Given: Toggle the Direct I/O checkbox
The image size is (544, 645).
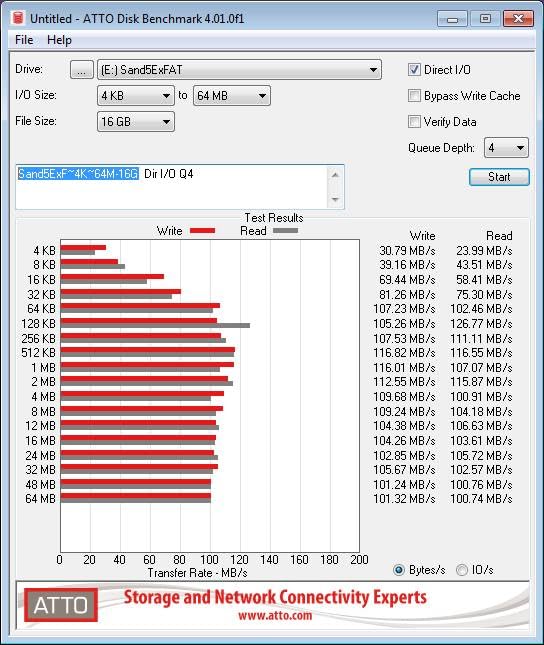Looking at the screenshot, I should 414,70.
